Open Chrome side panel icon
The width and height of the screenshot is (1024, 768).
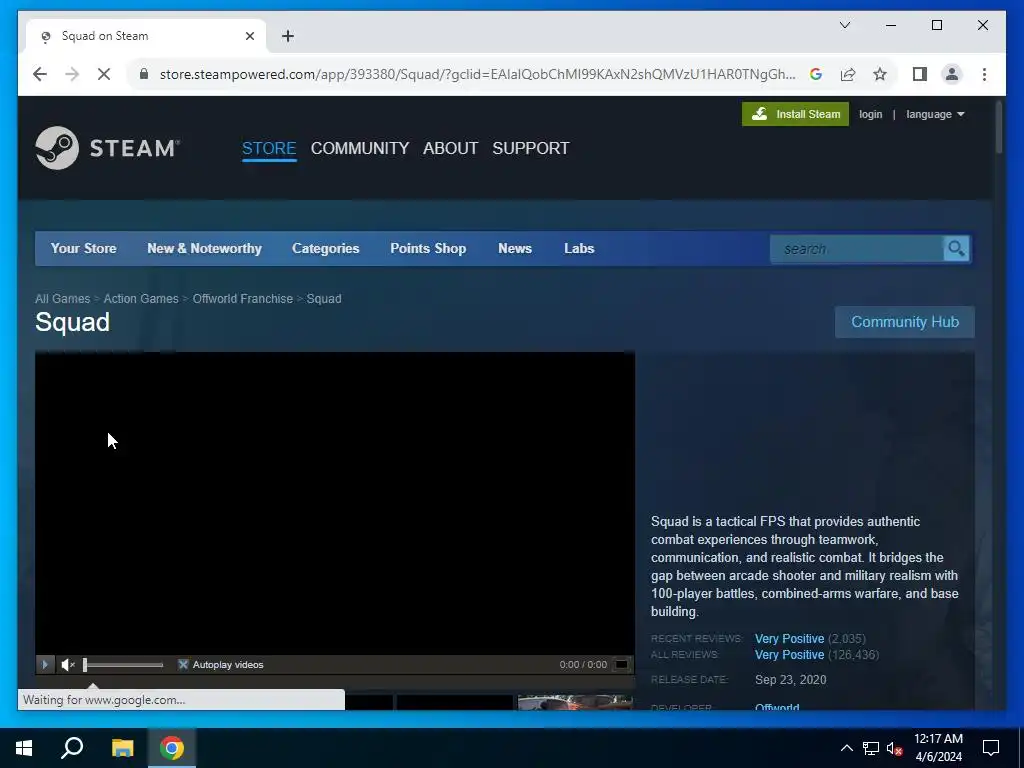pos(920,74)
